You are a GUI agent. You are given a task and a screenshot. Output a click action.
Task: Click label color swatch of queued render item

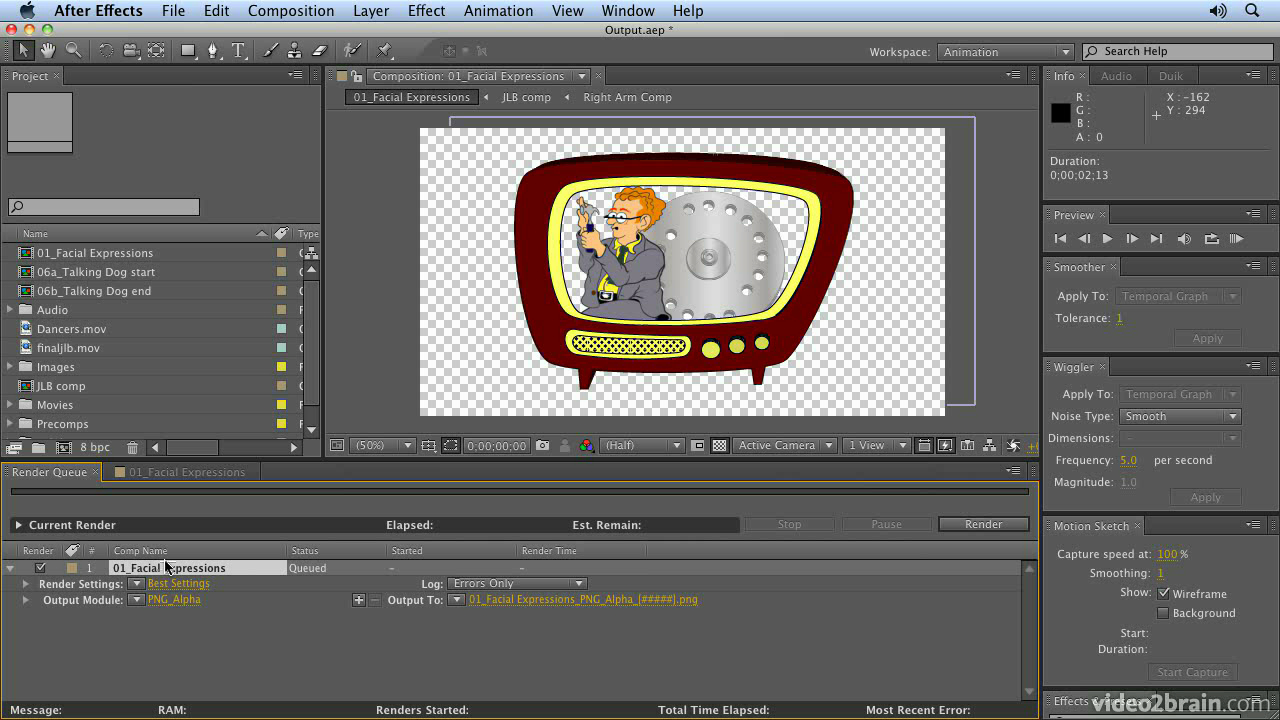tap(71, 568)
